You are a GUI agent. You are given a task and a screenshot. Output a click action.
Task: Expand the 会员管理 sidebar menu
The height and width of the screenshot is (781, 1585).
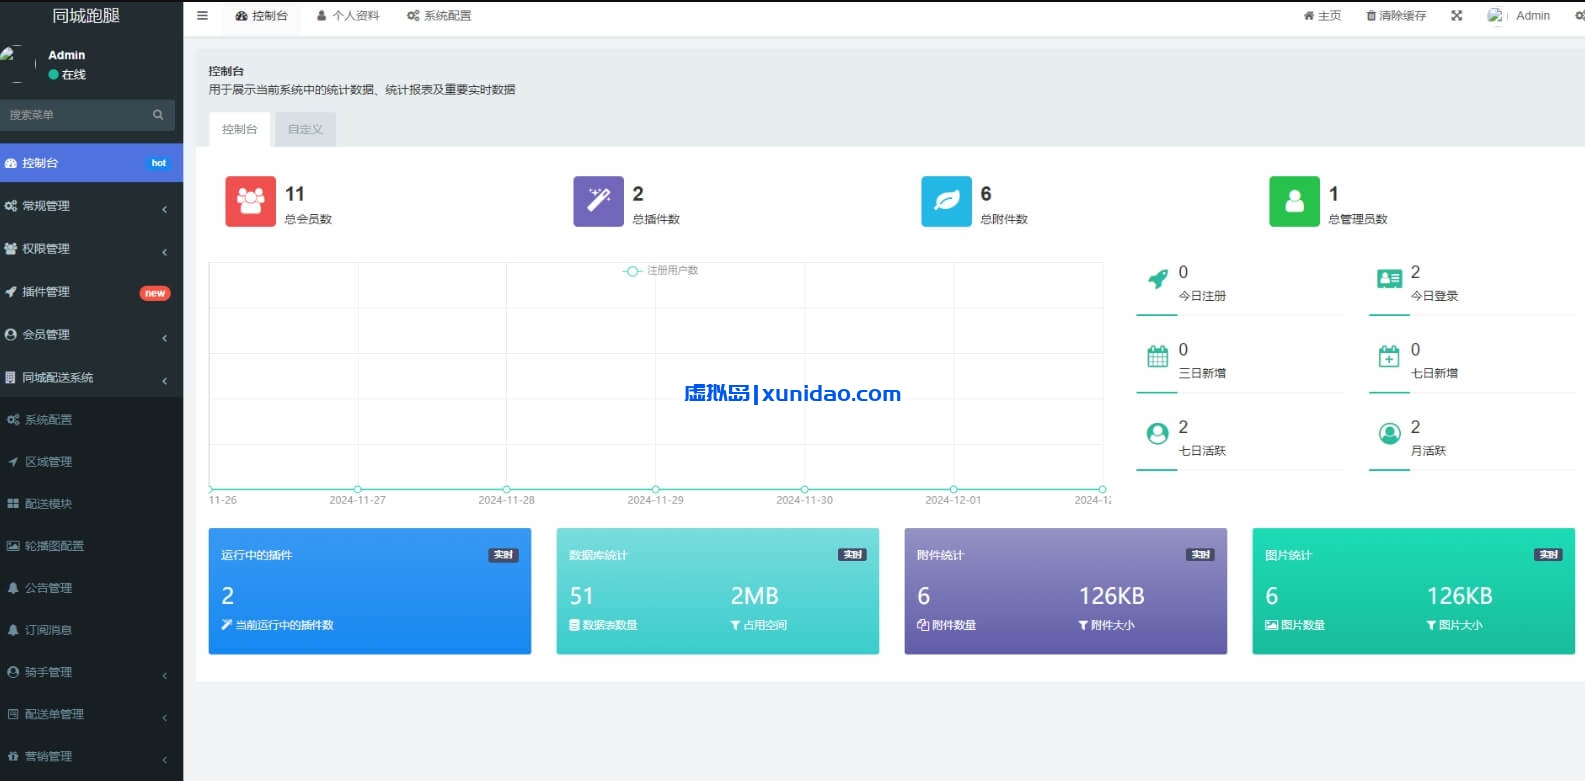tap(90, 335)
